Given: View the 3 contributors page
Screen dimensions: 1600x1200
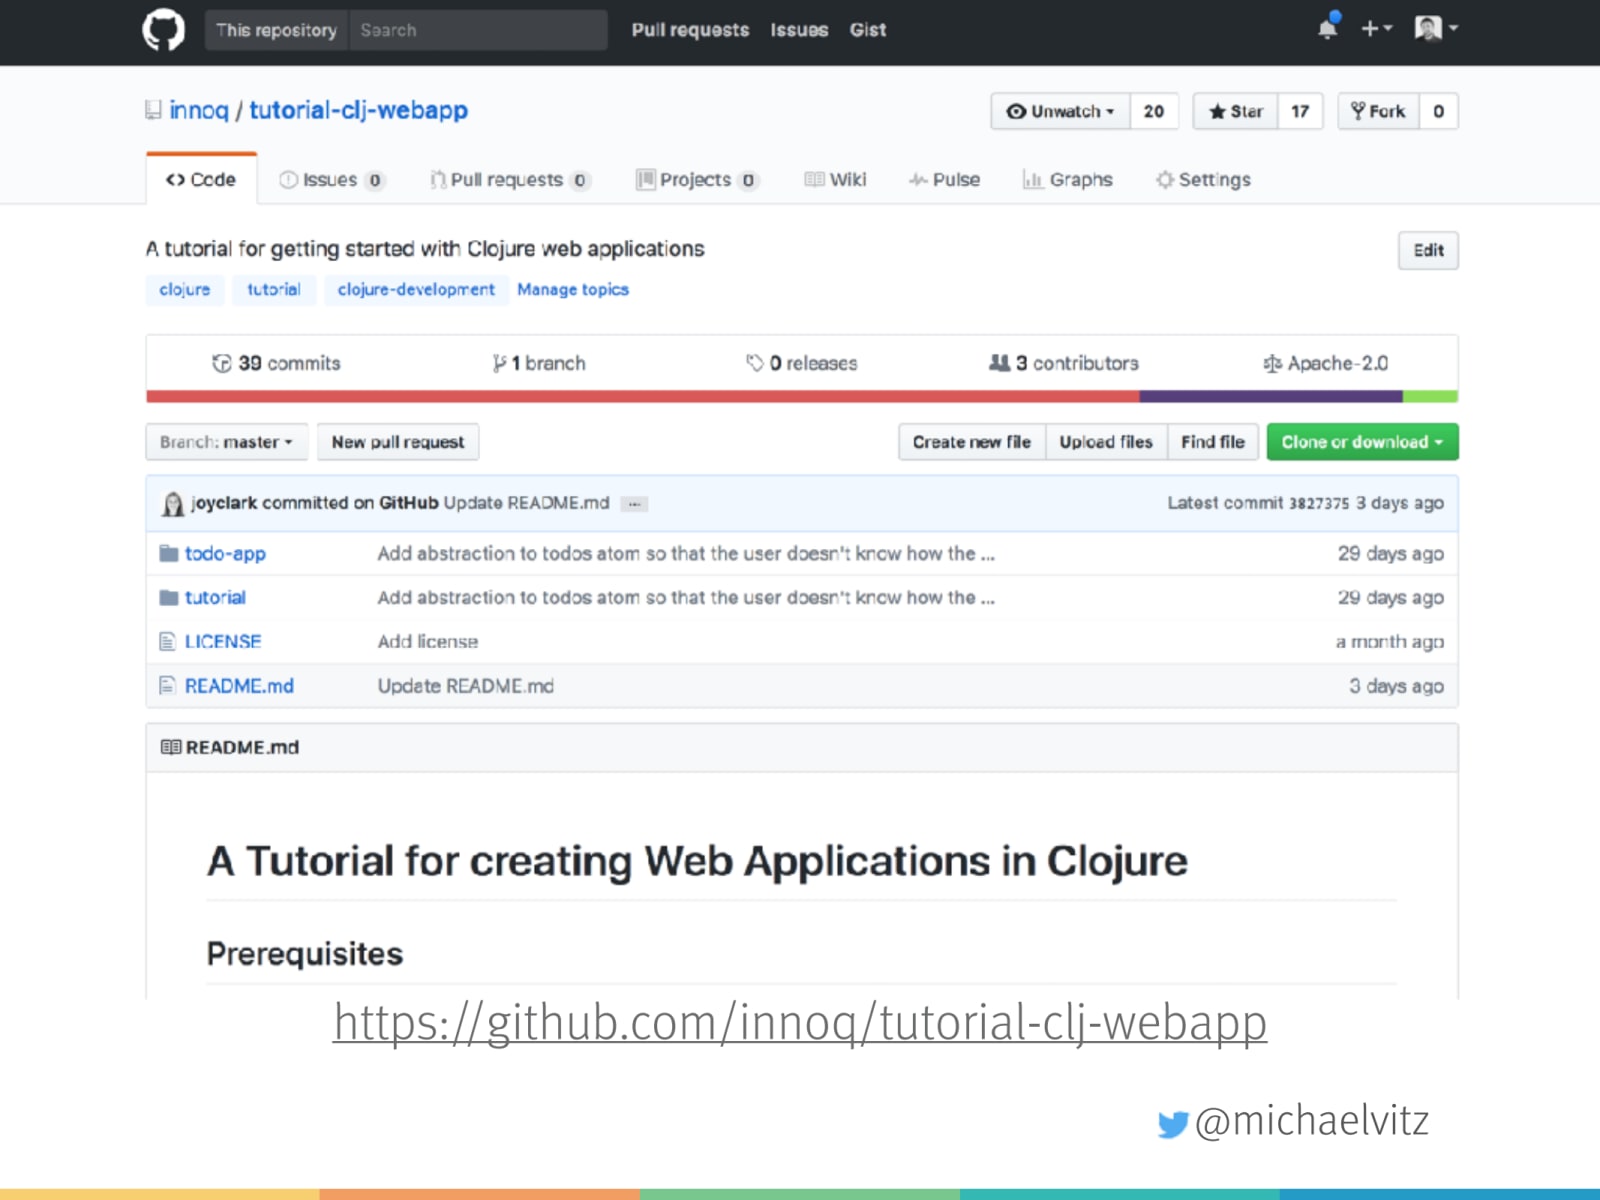Looking at the screenshot, I should pos(1064,363).
